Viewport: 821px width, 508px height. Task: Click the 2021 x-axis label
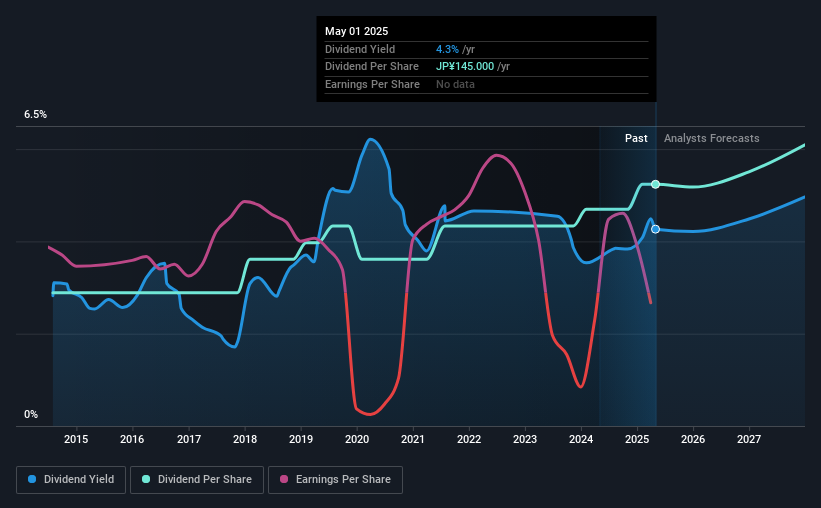(x=413, y=439)
